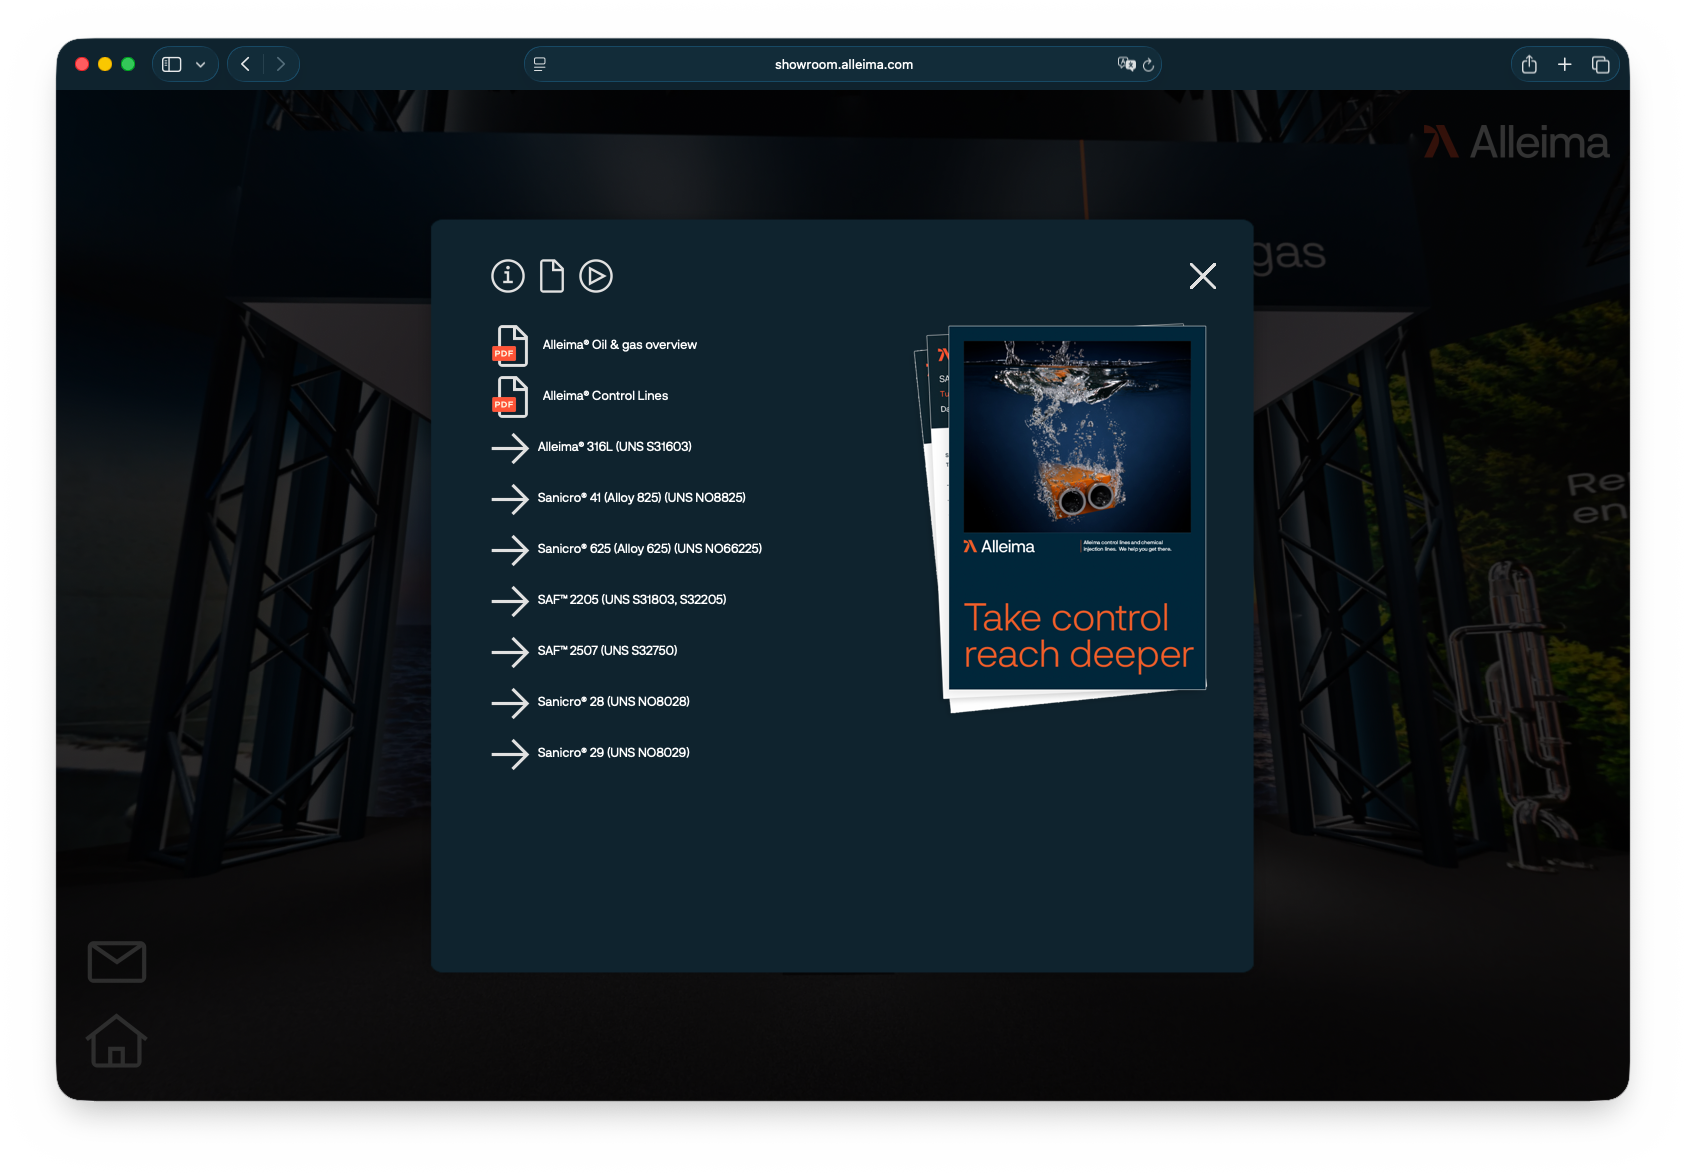This screenshot has width=1686, height=1175.
Task: Click showroom.alleima.com address field
Action: [x=843, y=64]
